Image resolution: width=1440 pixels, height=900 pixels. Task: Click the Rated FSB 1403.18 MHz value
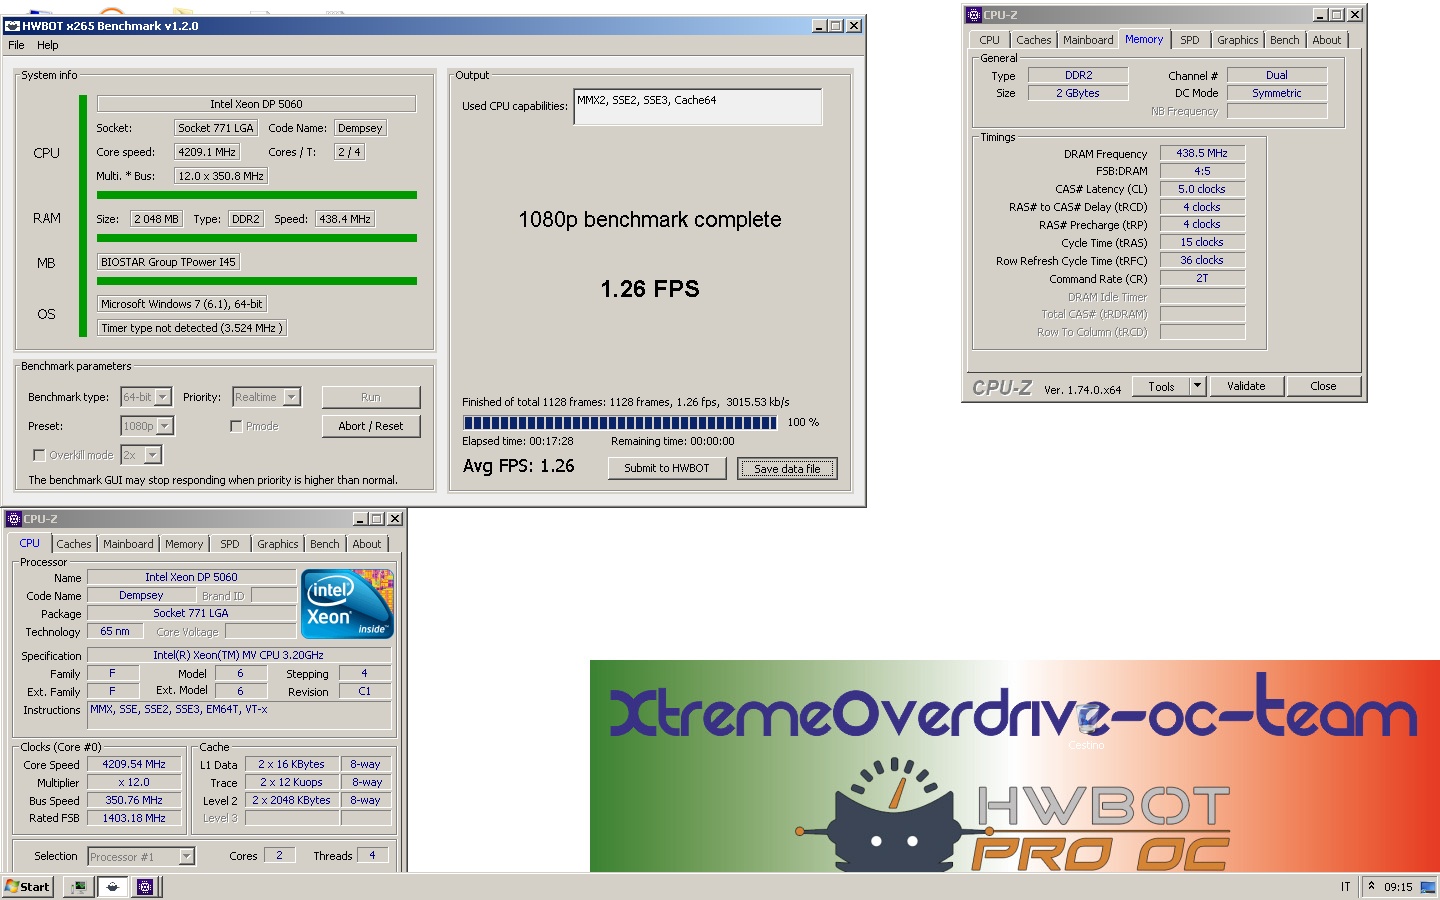pyautogui.click(x=134, y=818)
